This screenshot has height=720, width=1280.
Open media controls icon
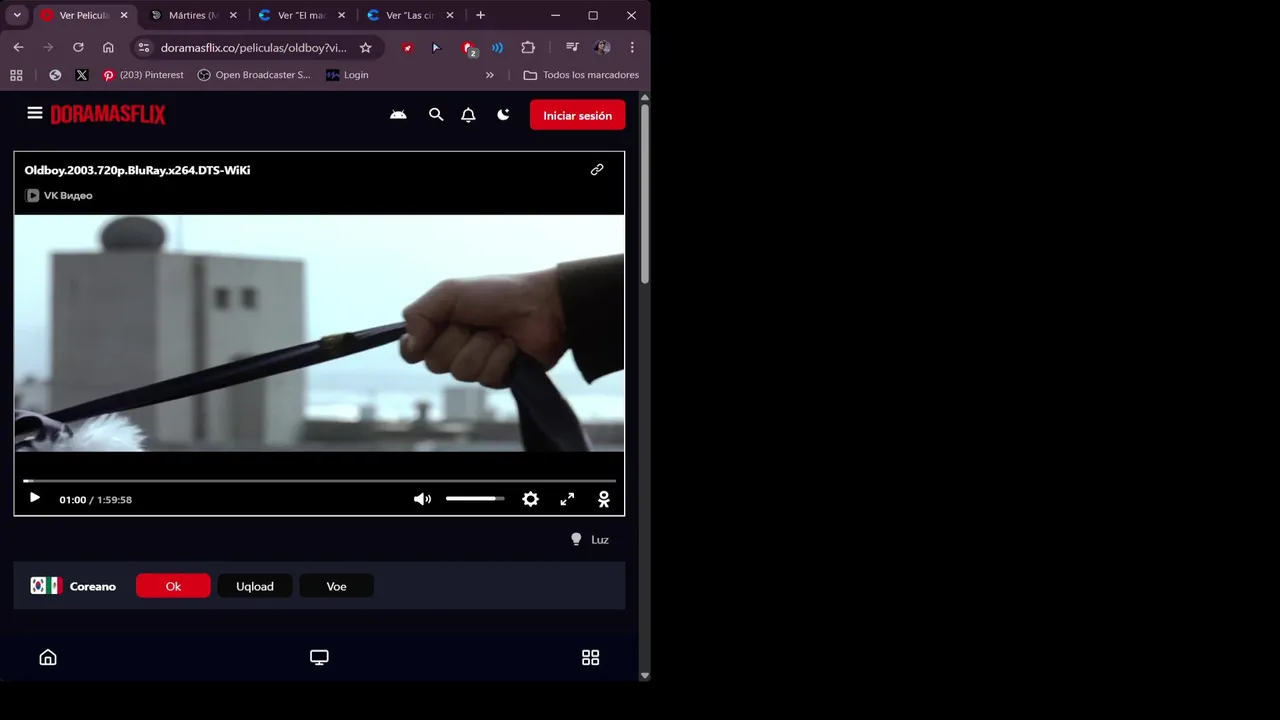pos(572,47)
